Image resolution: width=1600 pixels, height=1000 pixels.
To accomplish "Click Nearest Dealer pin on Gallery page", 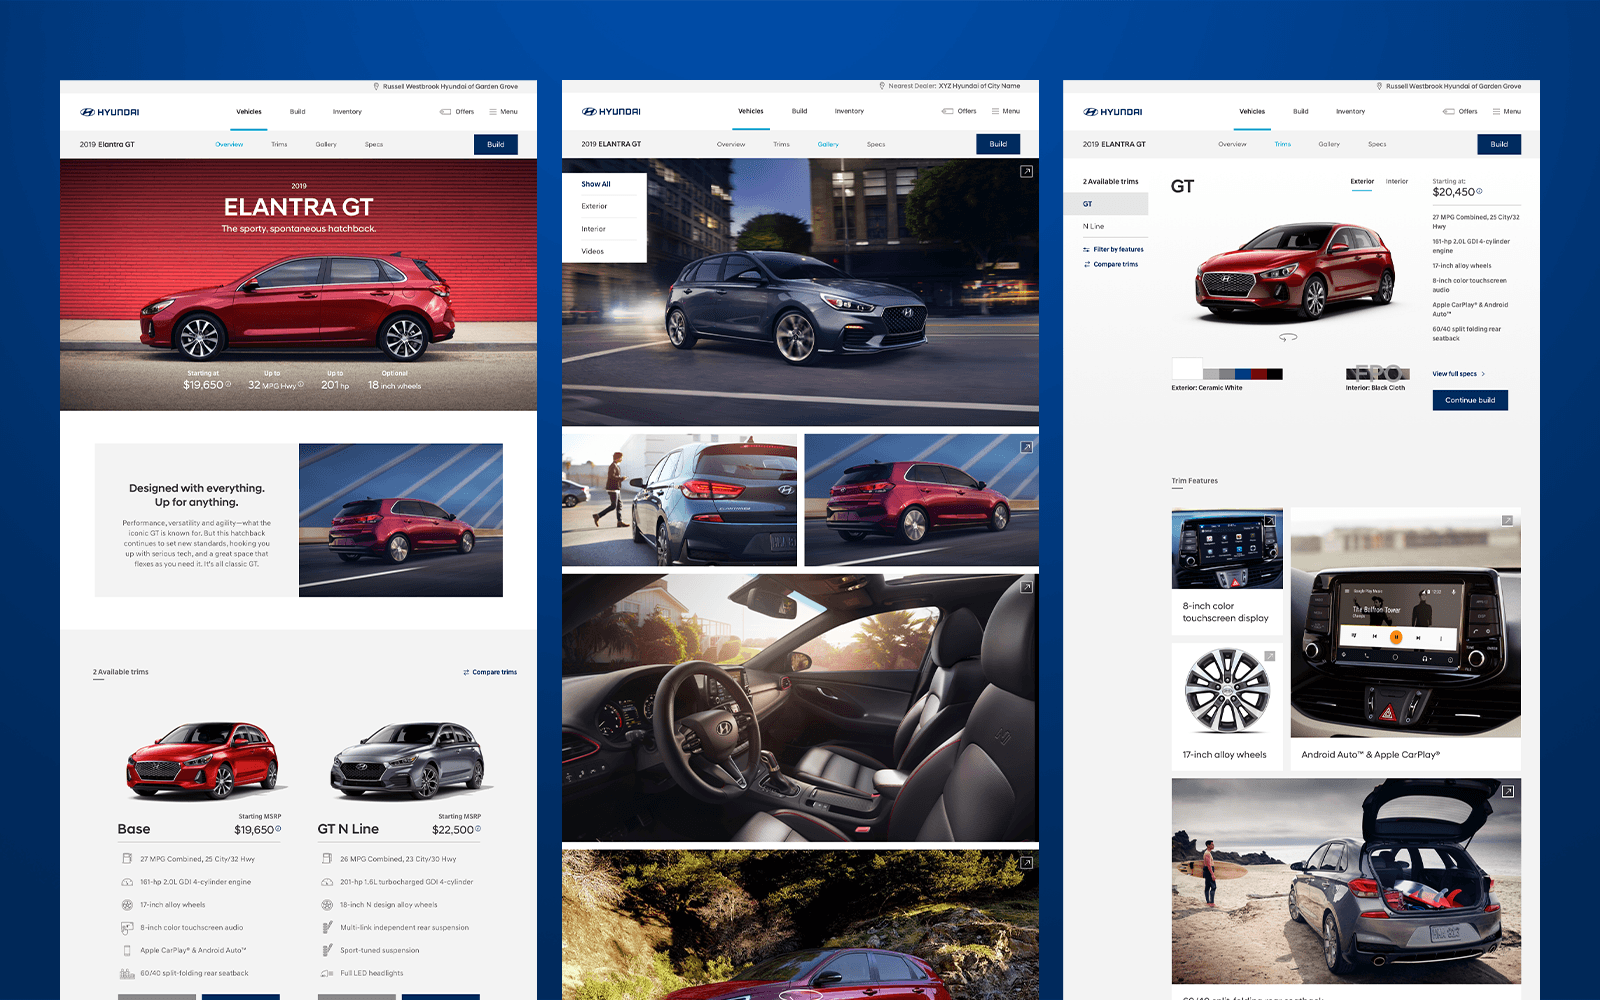I will (x=882, y=86).
